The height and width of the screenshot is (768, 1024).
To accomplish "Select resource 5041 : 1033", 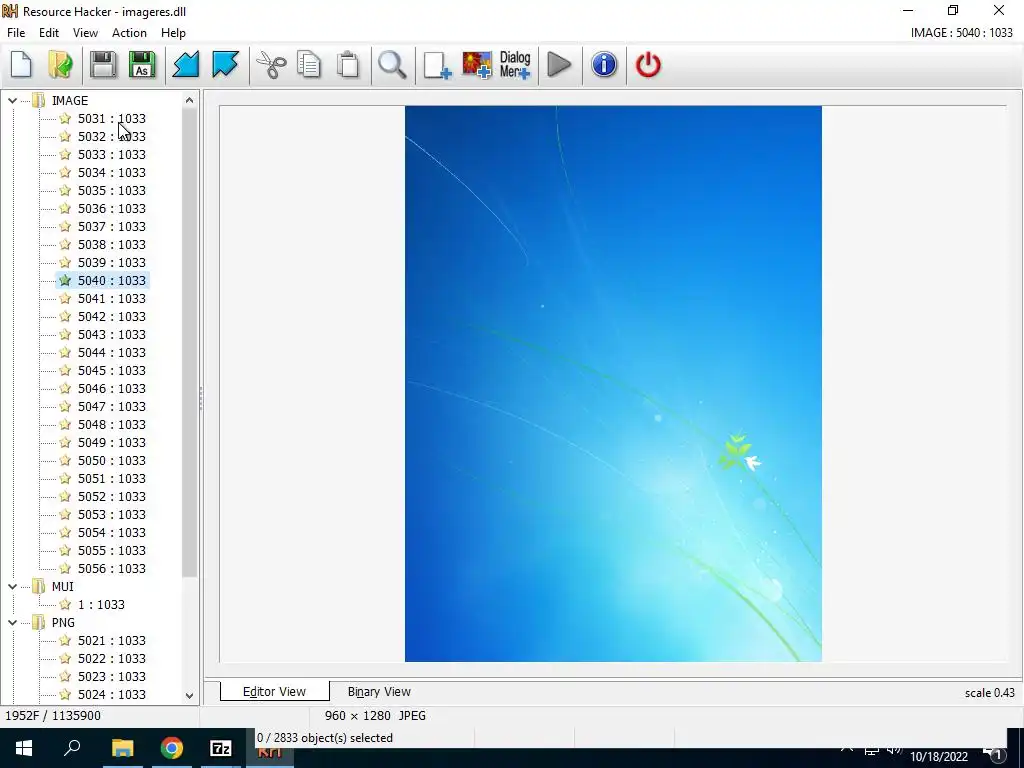I will pyautogui.click(x=112, y=298).
